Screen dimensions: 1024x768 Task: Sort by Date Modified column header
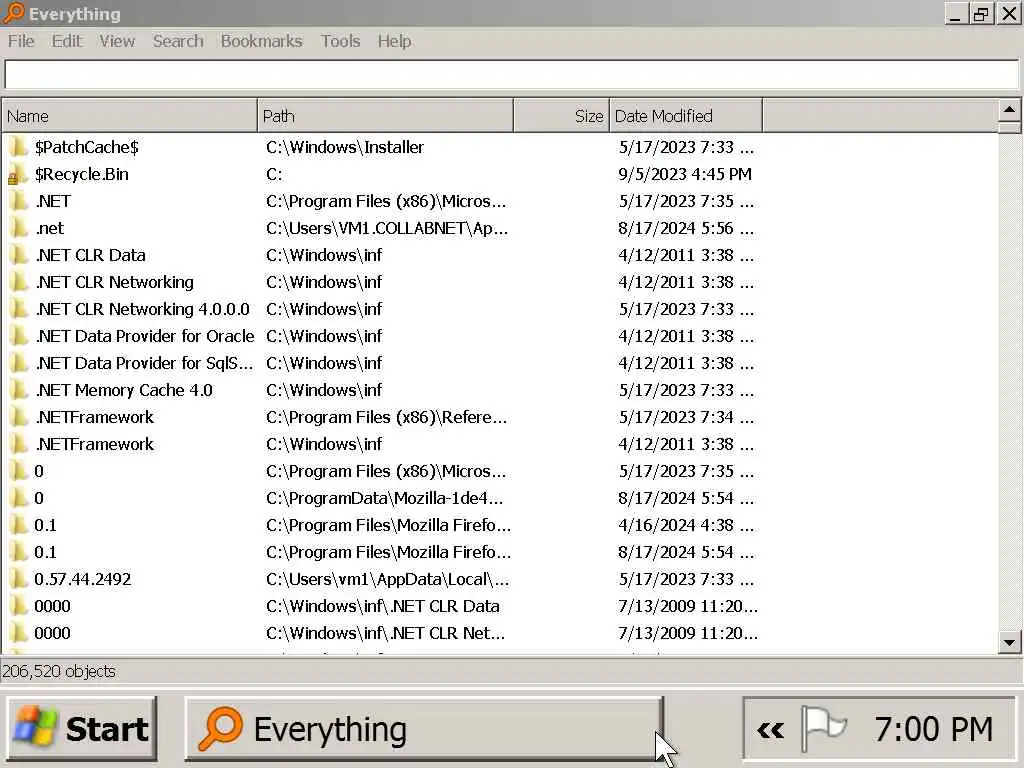click(686, 116)
